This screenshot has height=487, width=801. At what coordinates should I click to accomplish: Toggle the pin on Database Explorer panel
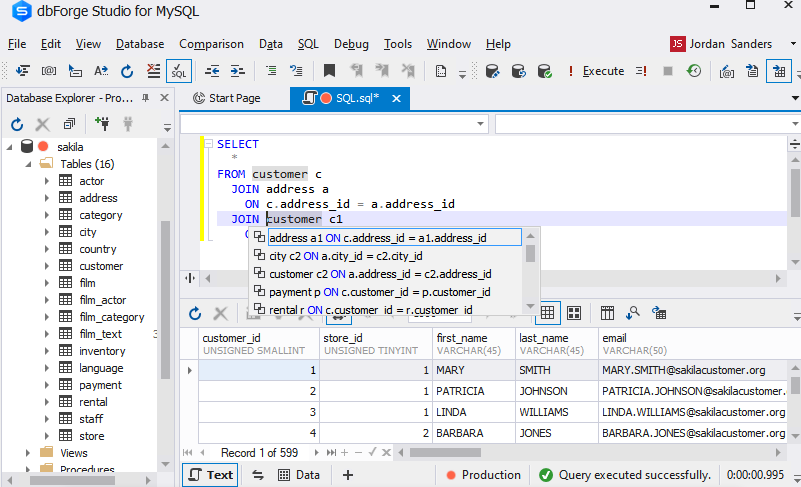tap(146, 98)
